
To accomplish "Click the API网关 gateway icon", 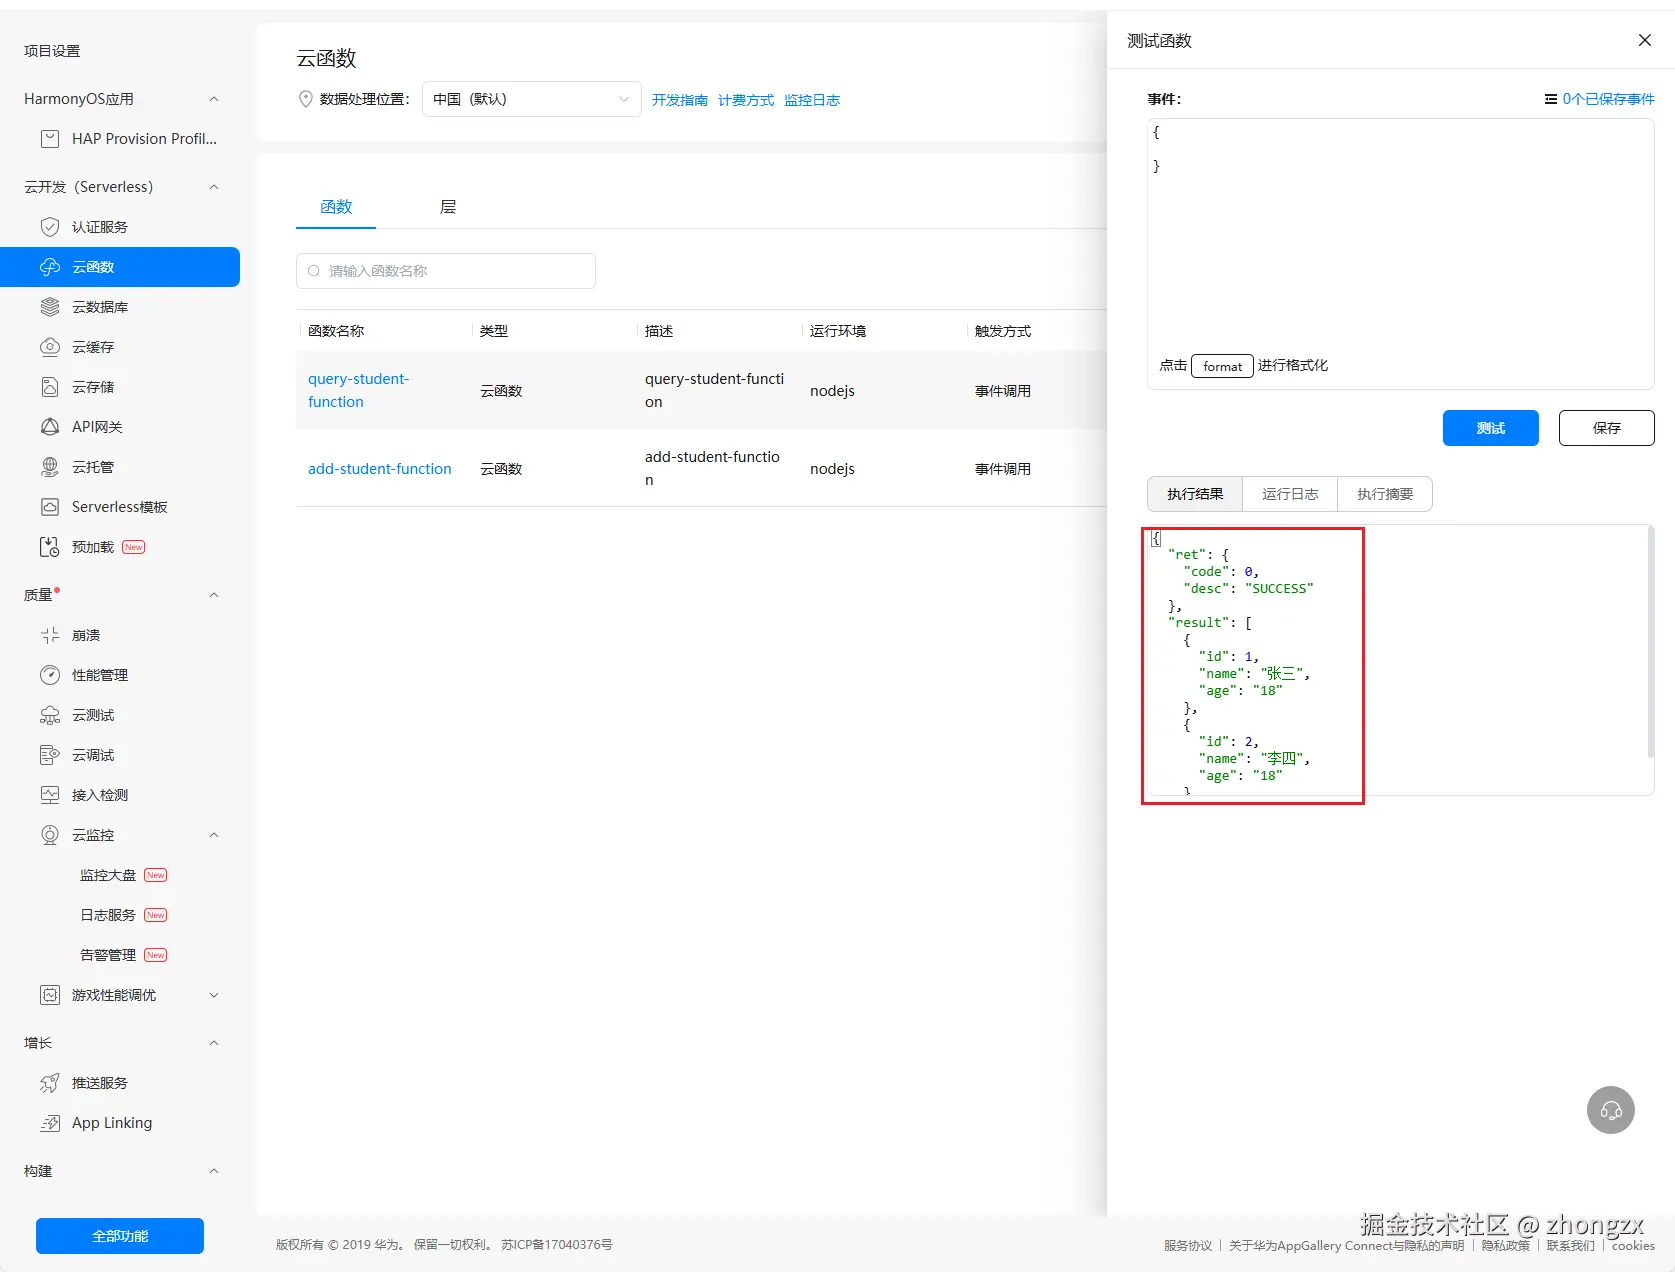I will pyautogui.click(x=50, y=427).
